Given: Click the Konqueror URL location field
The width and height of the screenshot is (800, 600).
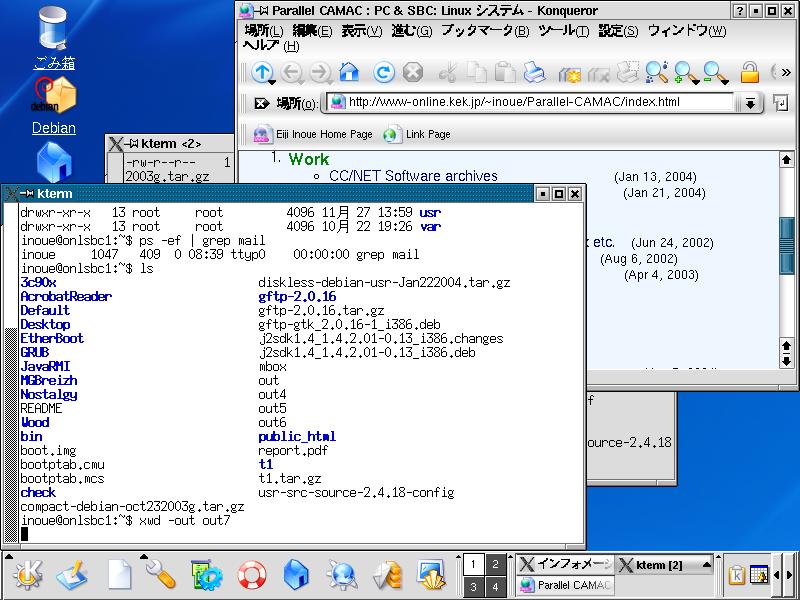Looking at the screenshot, I should (x=531, y=102).
